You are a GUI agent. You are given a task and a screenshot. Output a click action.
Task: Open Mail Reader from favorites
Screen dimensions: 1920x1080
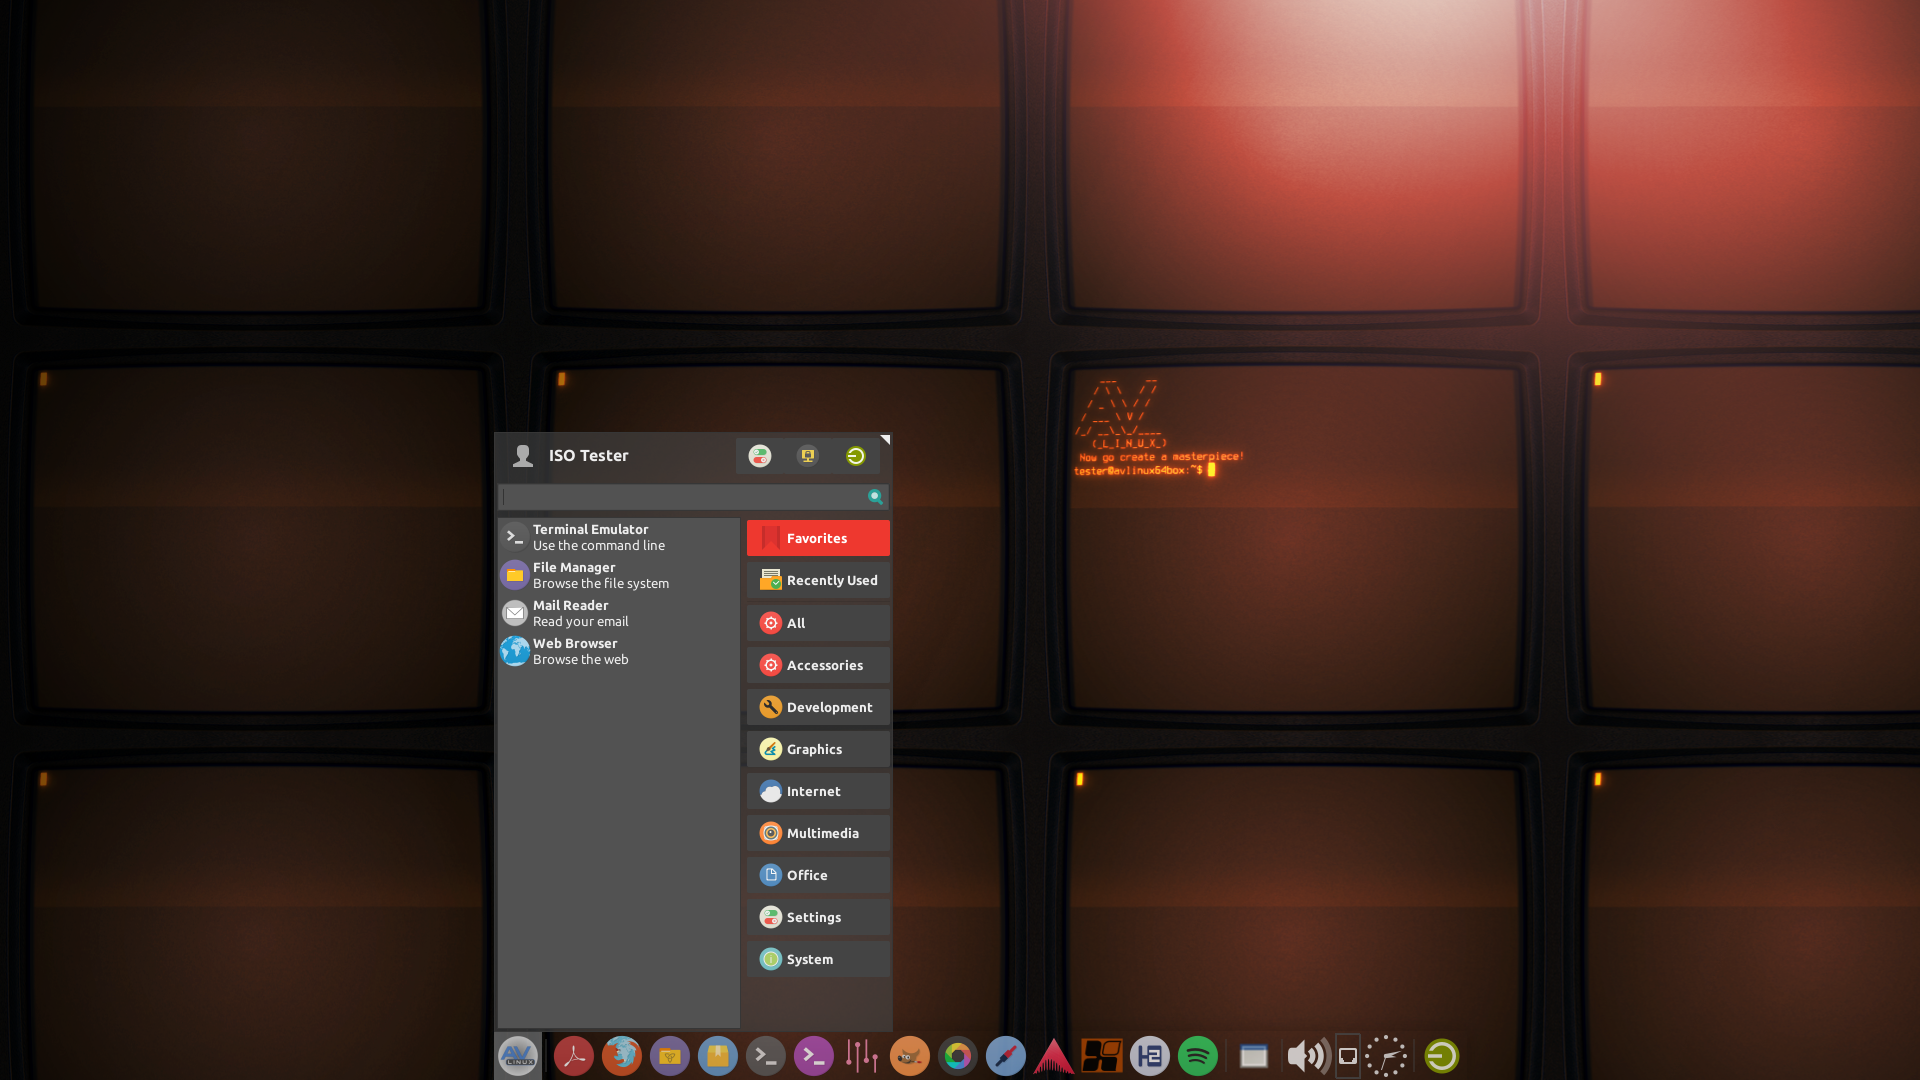619,613
